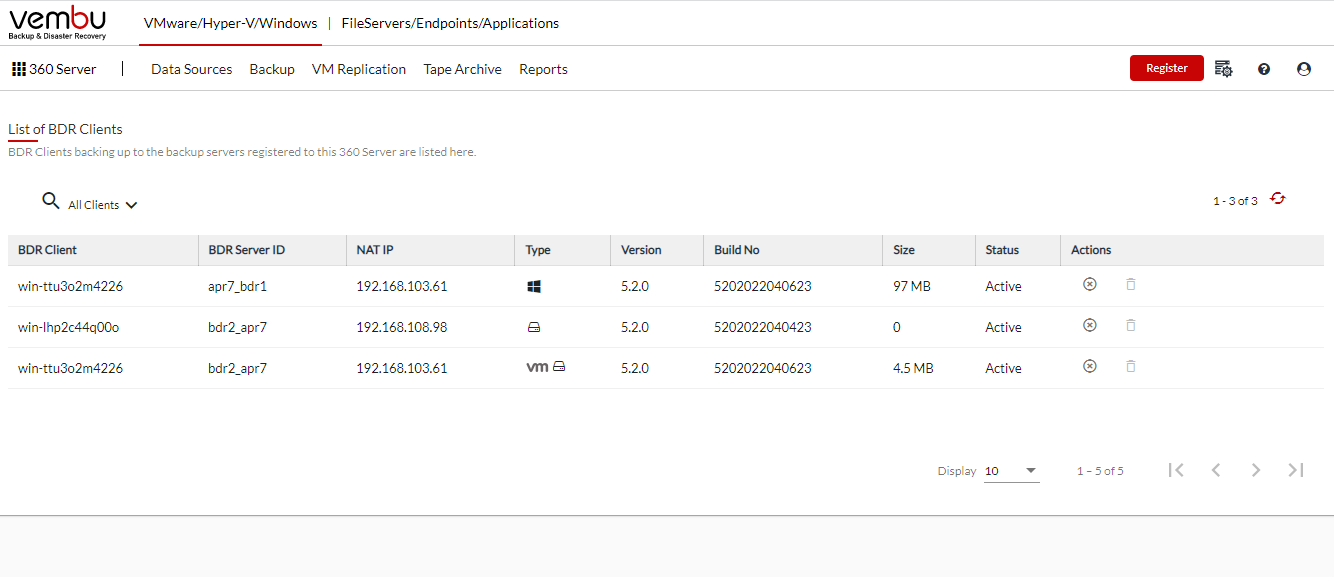Click the Actions column header
1334x577 pixels.
click(x=1091, y=250)
